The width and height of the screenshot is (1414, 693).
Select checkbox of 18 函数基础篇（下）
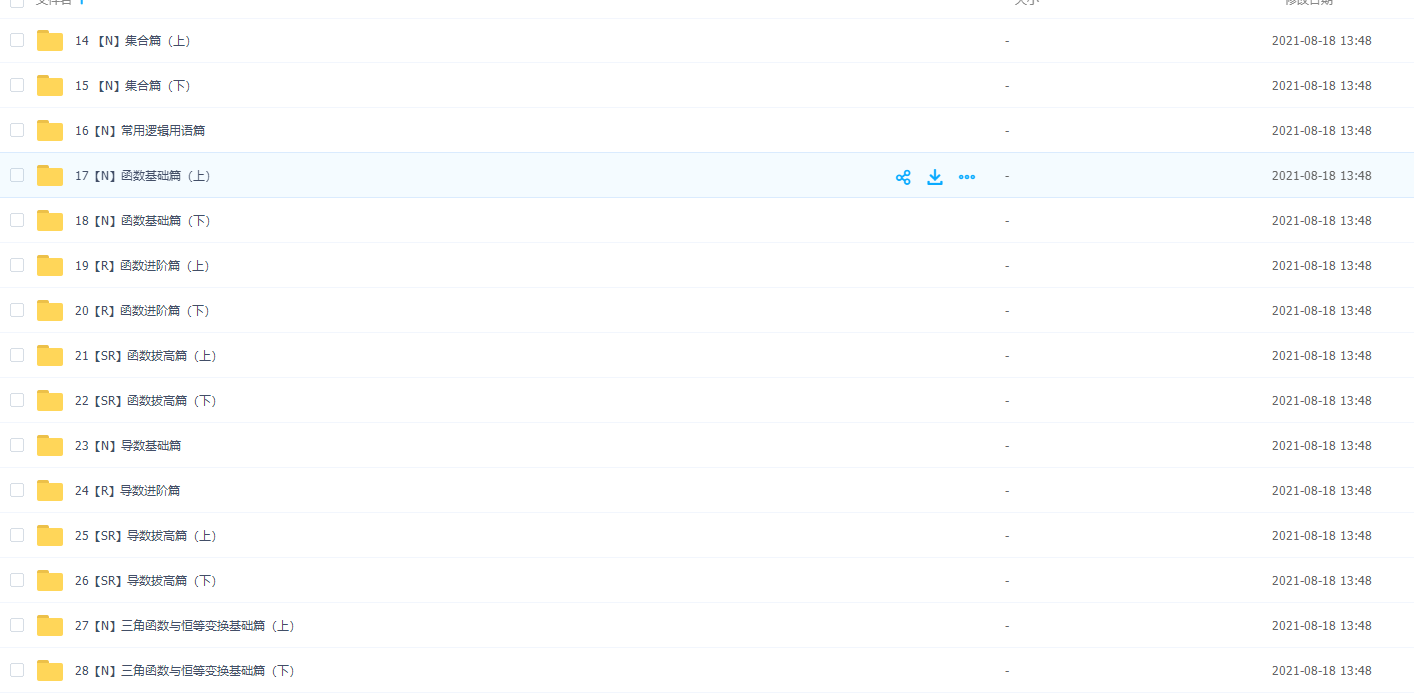point(17,220)
